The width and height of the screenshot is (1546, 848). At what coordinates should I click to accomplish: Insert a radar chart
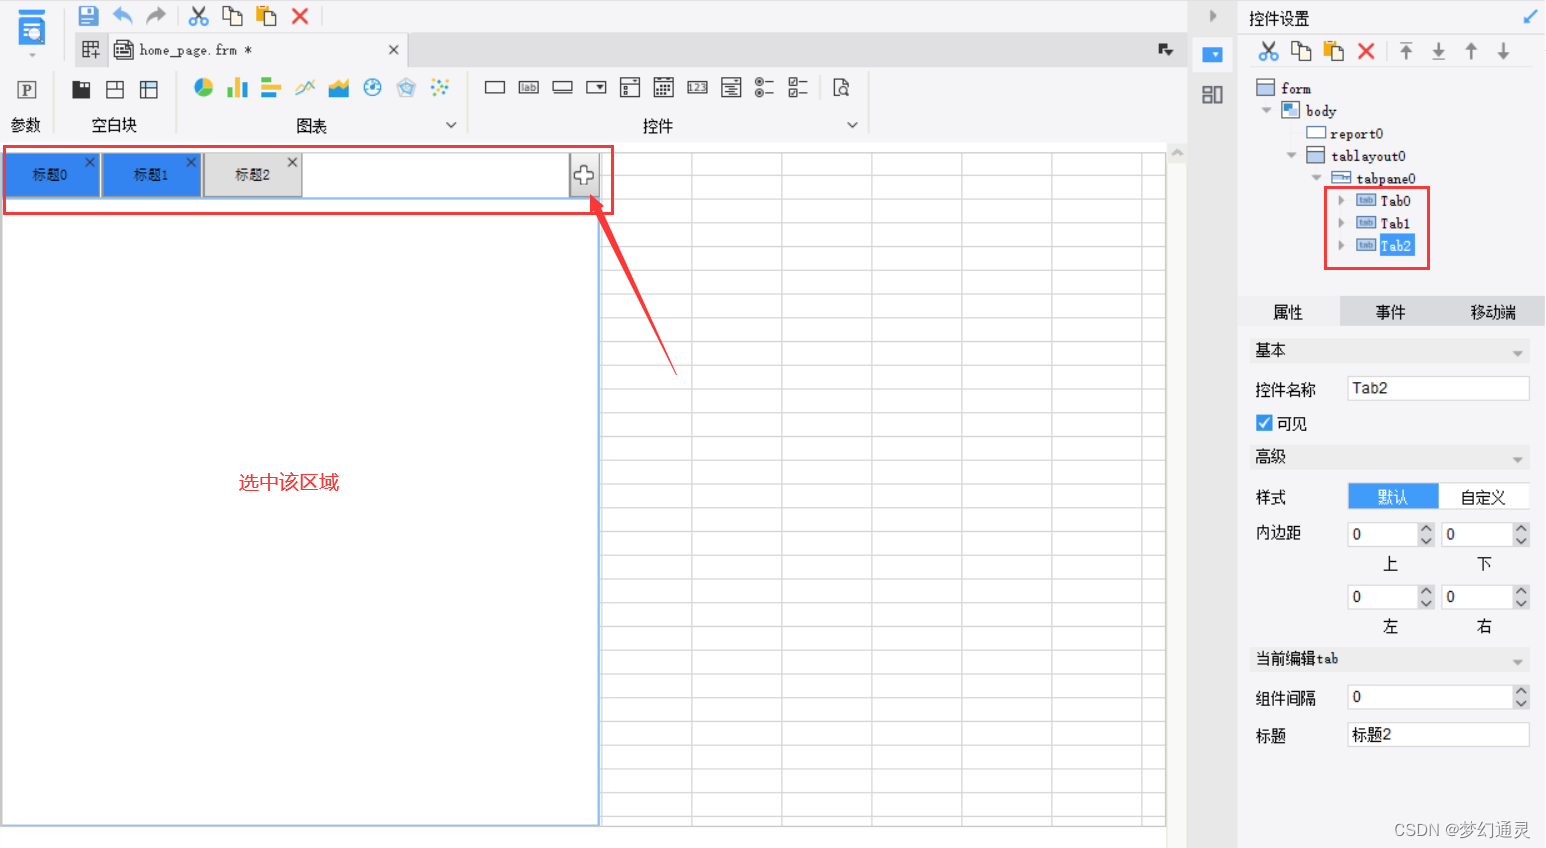coord(406,88)
